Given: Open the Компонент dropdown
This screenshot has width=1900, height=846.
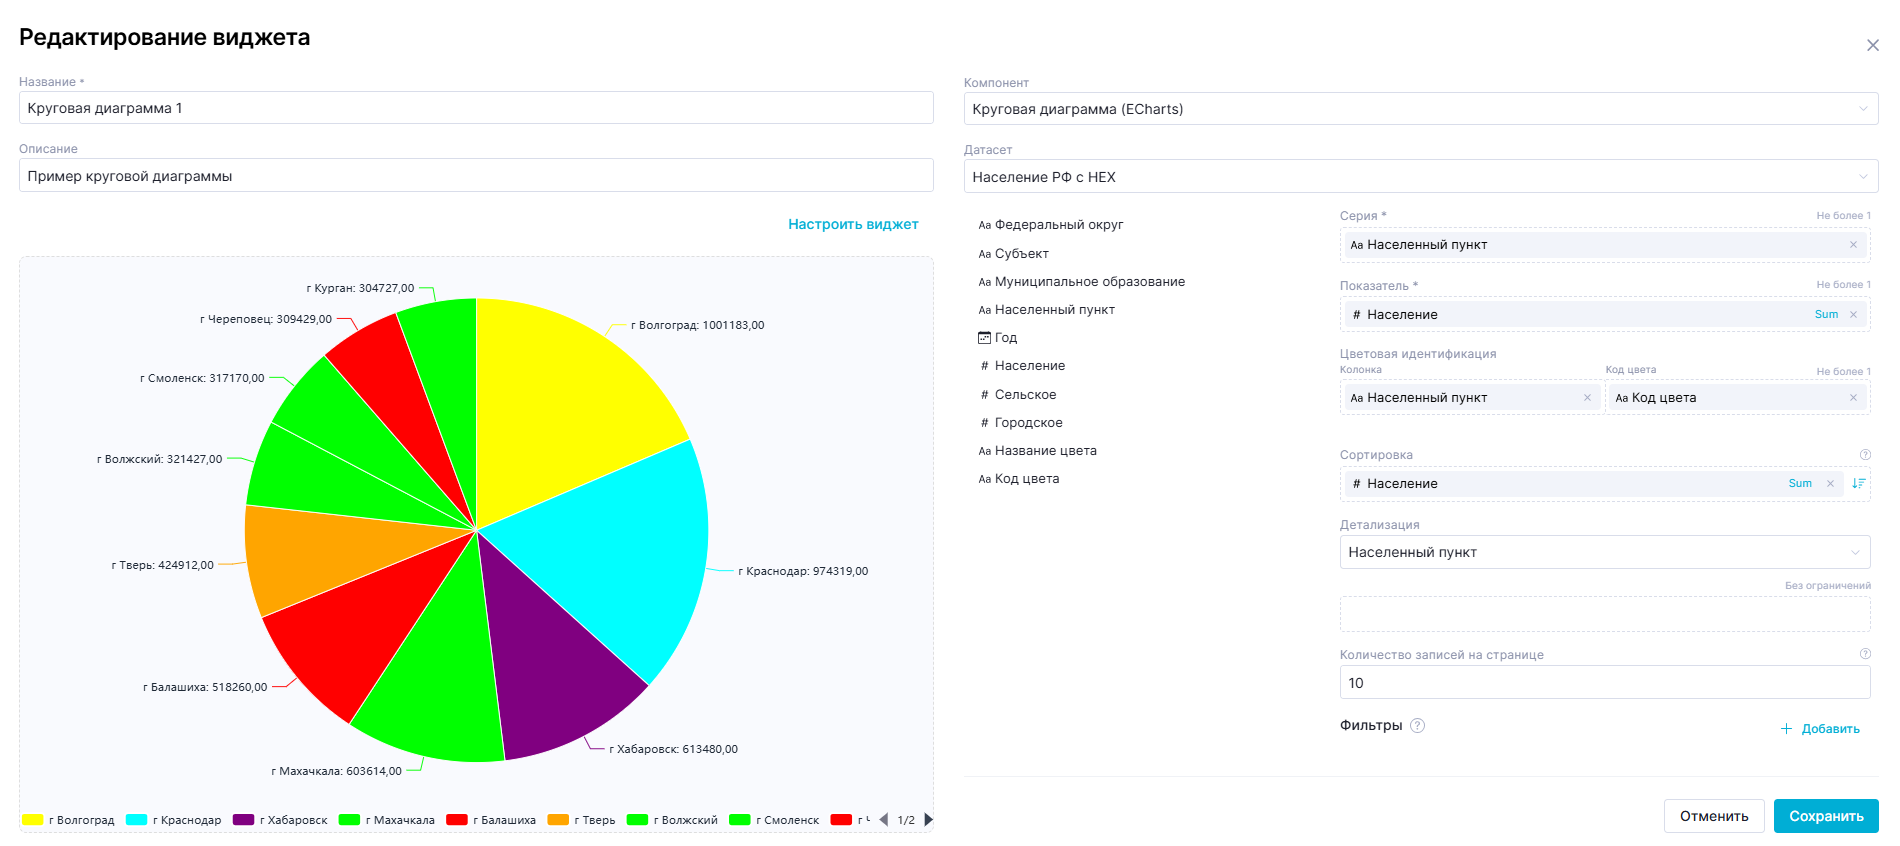Looking at the screenshot, I should click(1420, 109).
